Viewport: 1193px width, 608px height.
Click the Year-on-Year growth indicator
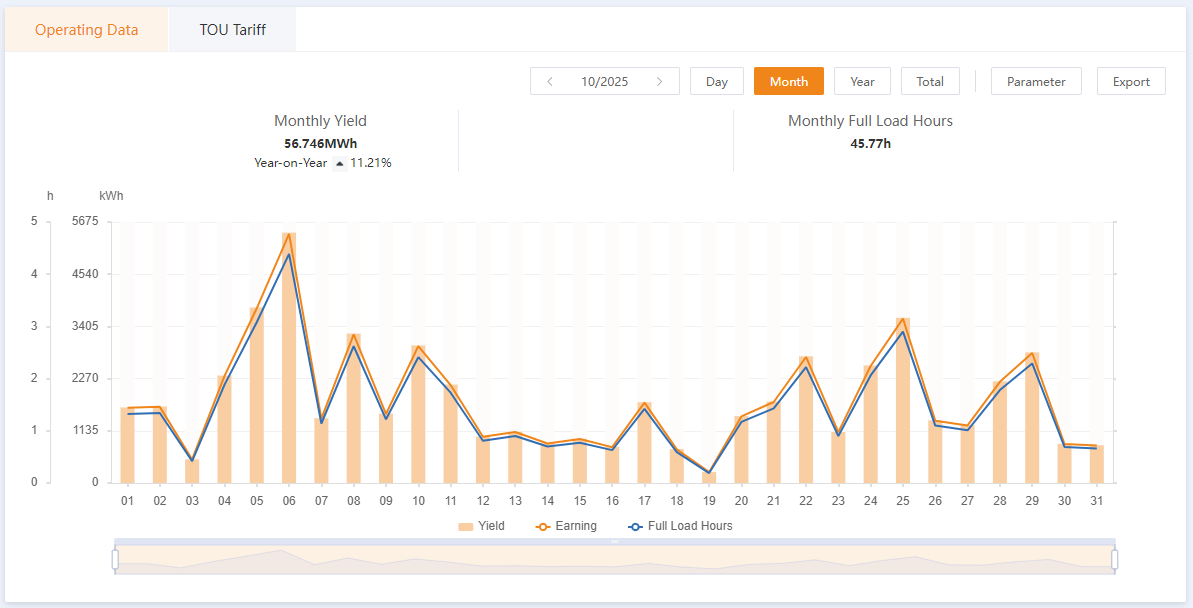pyautogui.click(x=321, y=162)
